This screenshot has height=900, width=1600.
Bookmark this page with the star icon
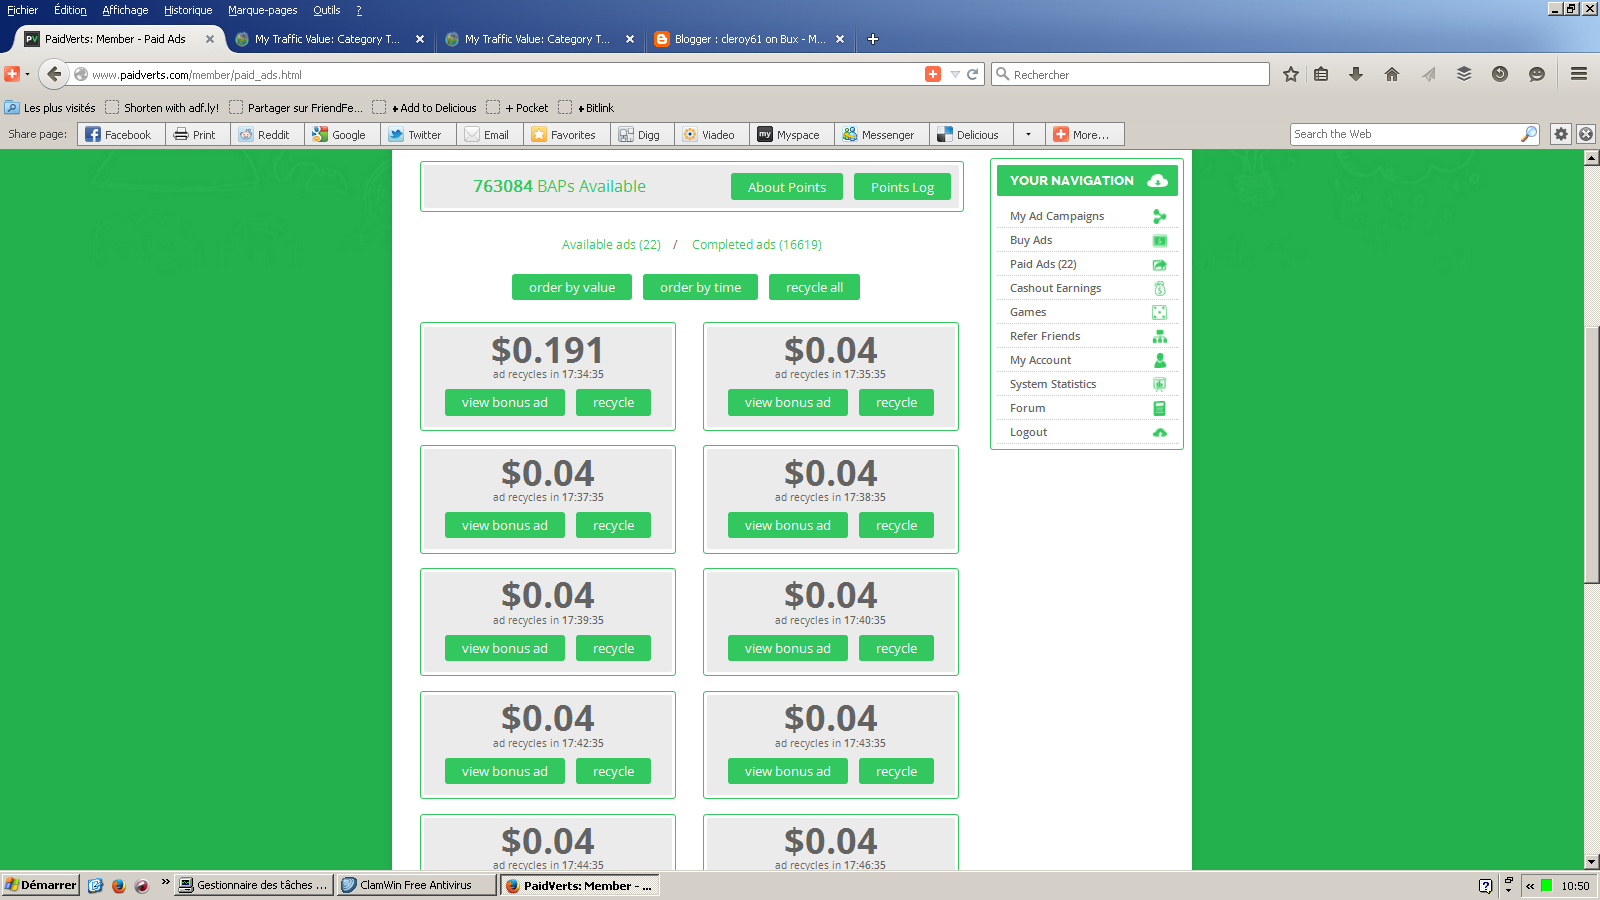click(1291, 74)
